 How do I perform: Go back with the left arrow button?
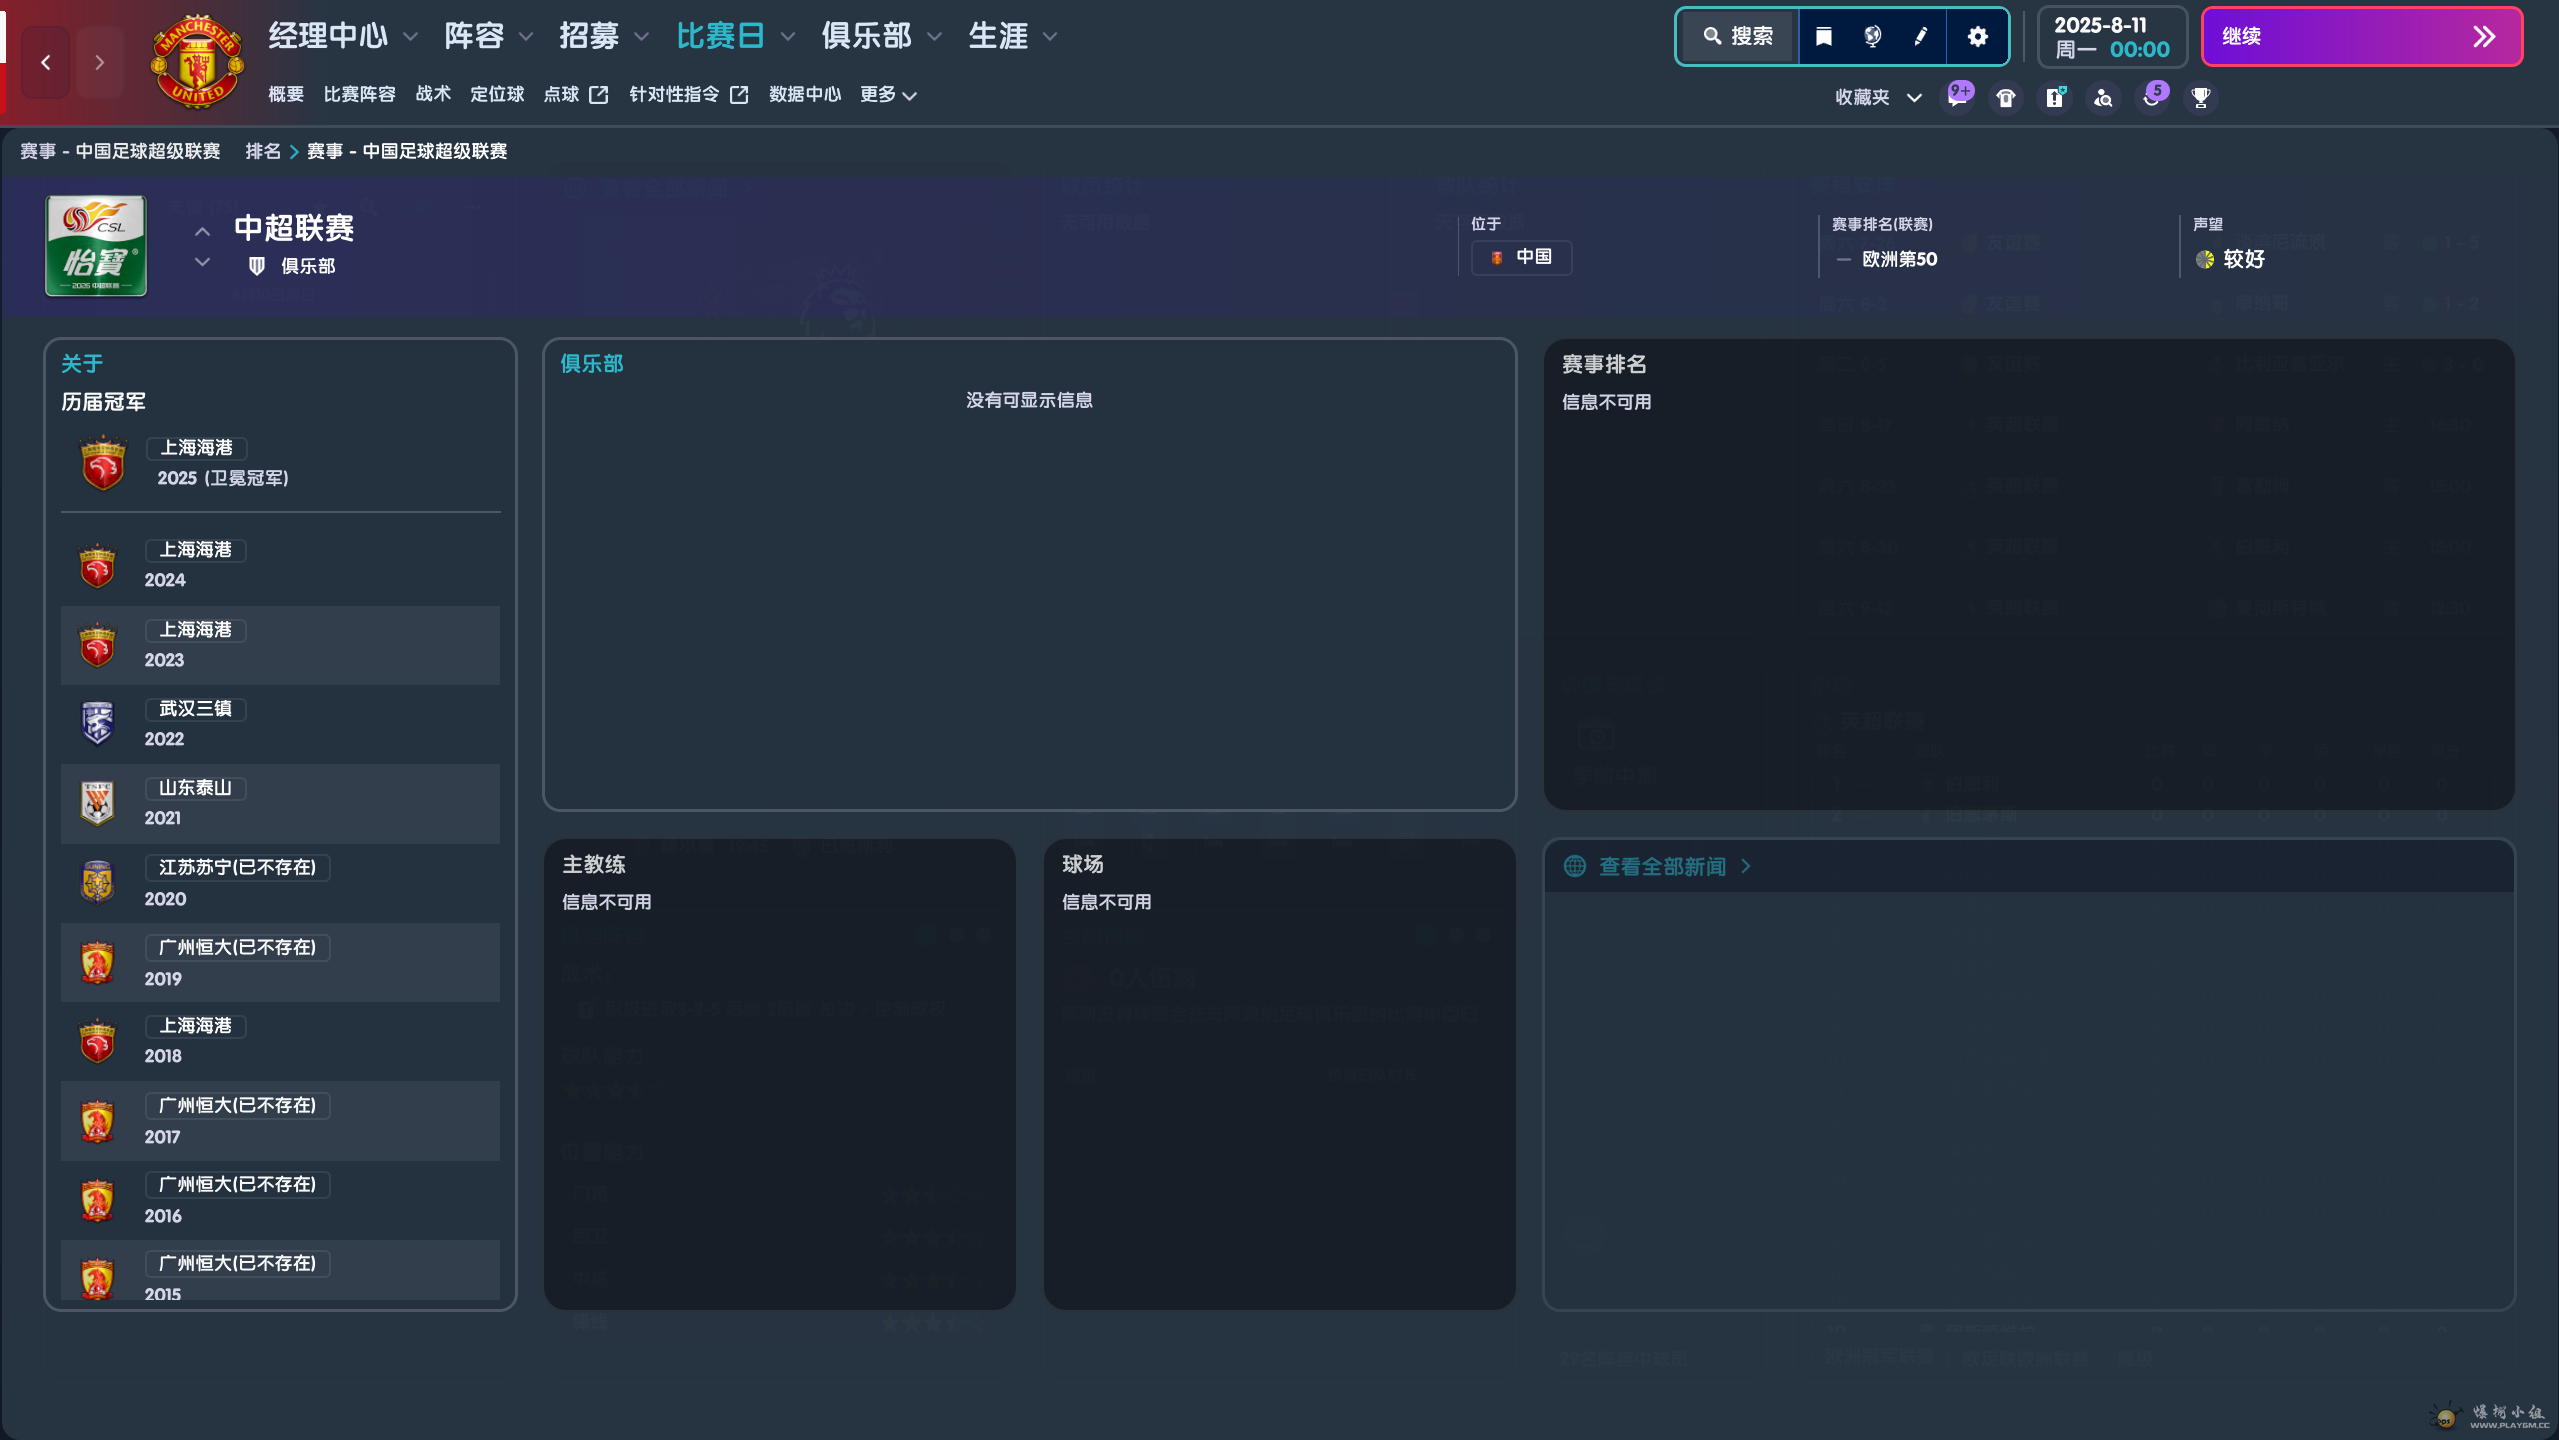(46, 62)
